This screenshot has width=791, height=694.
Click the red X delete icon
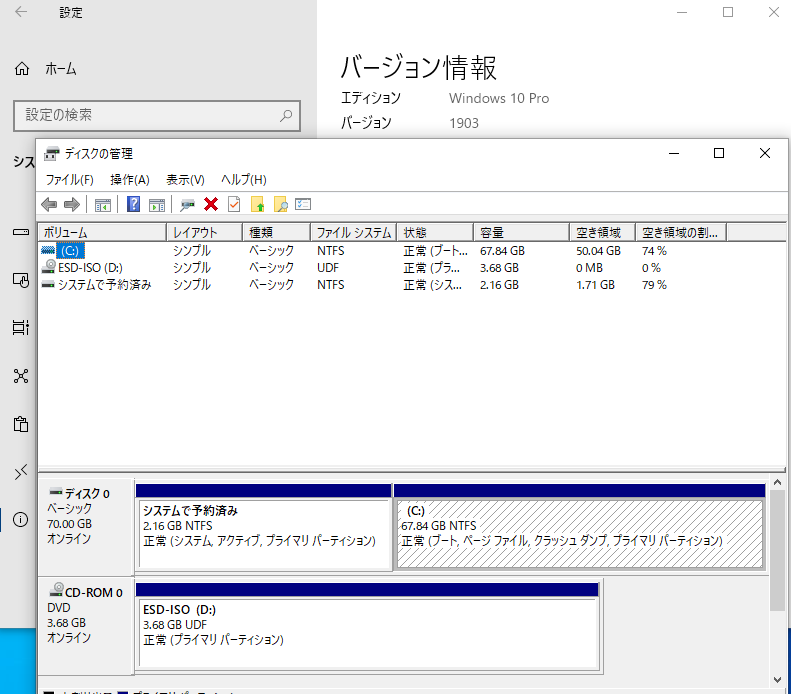211,204
